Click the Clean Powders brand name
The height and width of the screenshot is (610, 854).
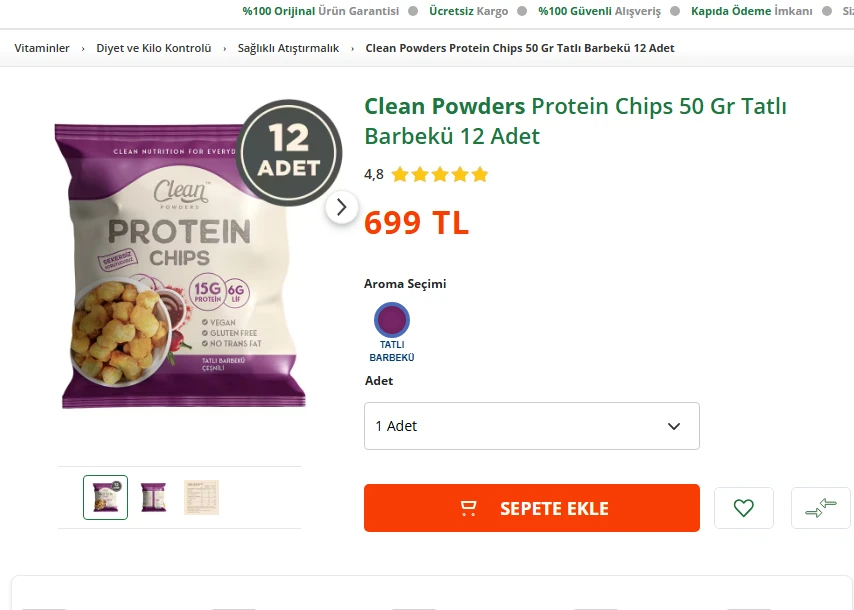444,105
